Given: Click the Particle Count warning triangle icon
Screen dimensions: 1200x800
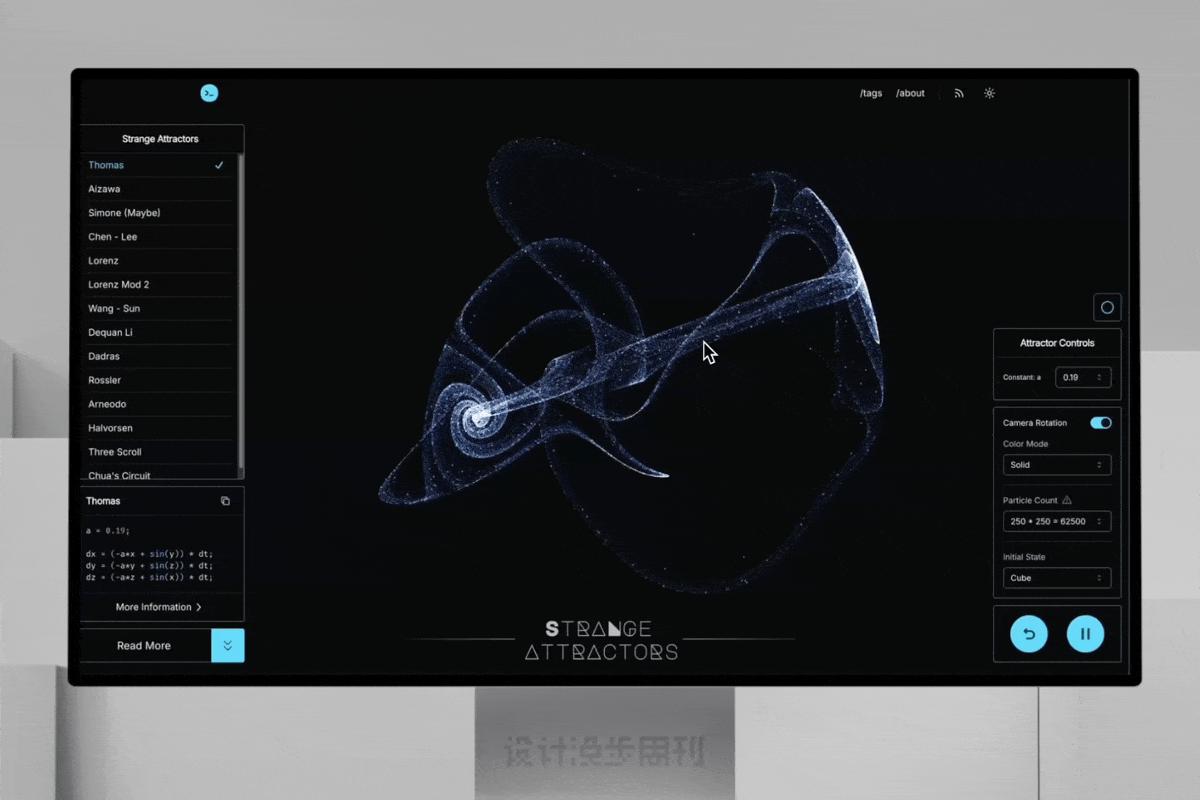Looking at the screenshot, I should pos(1067,500).
